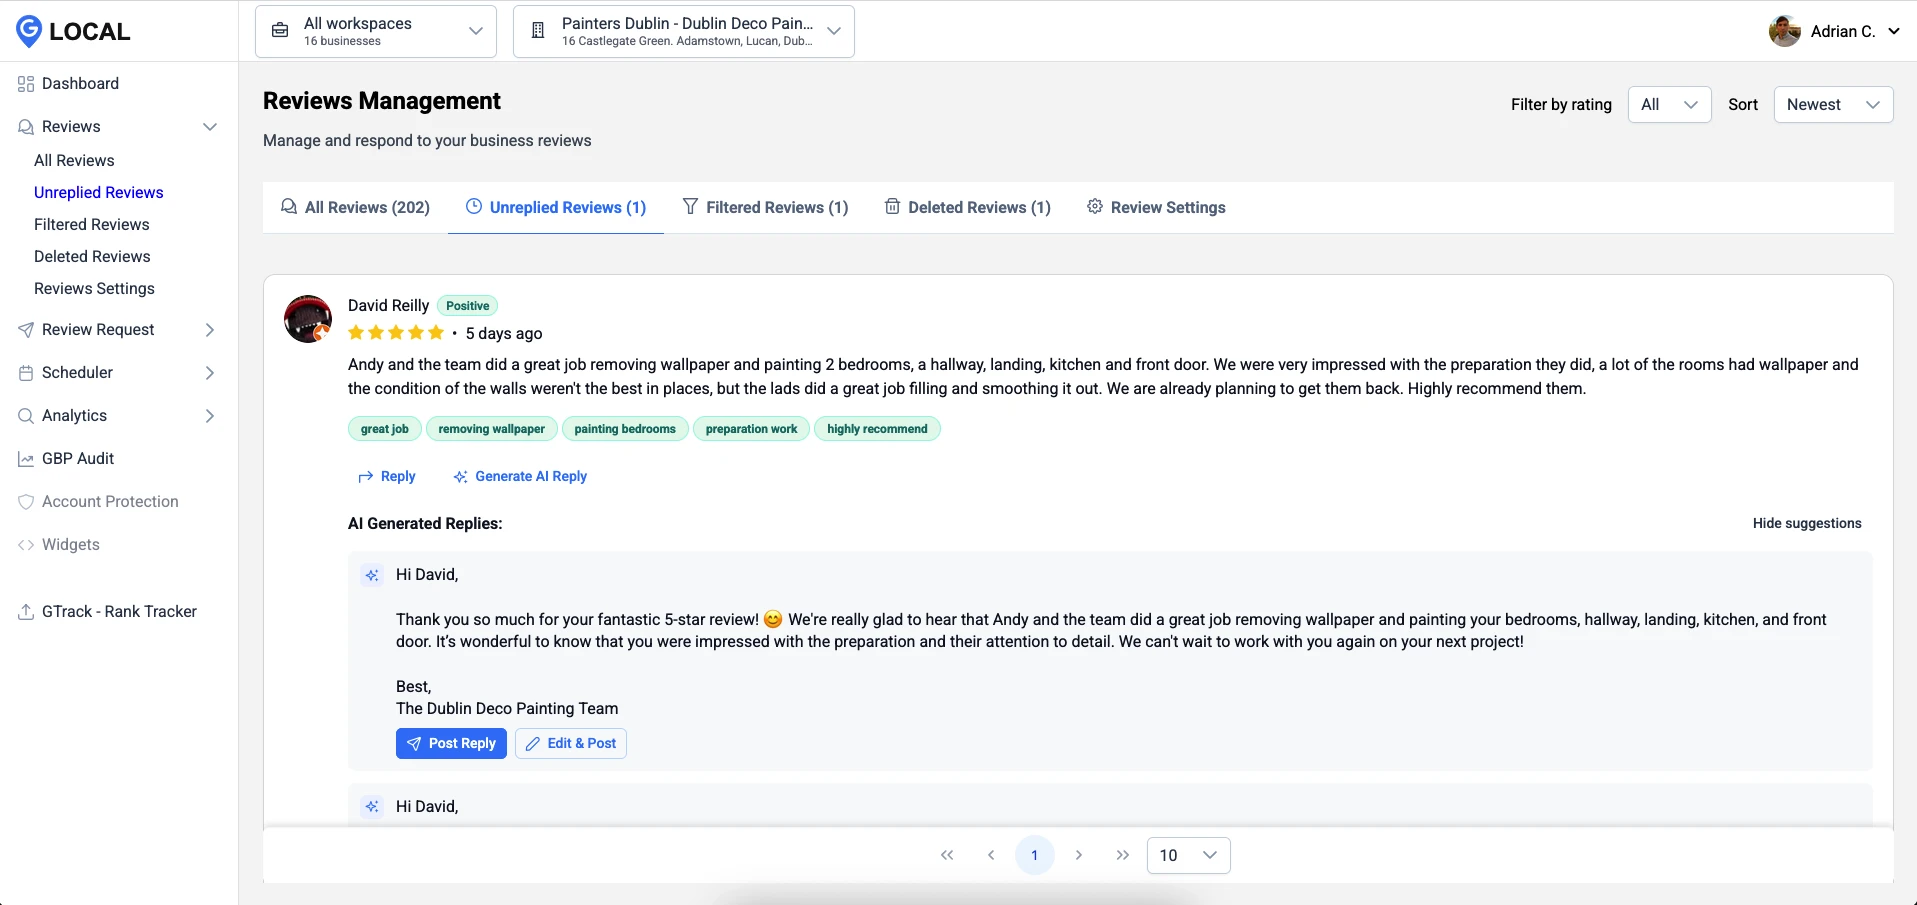Click the GTrack Rank Tracker upload icon

(25, 611)
